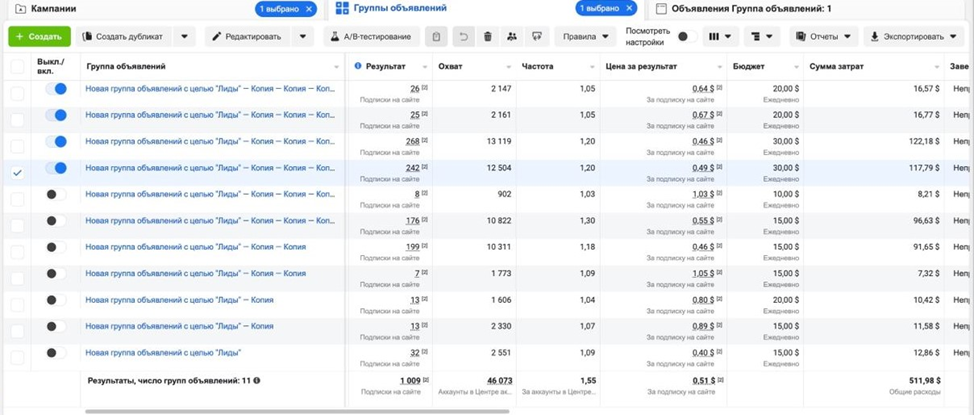This screenshot has width=974, height=415.
Task: Click the 0,64 $ cost per result
Action: click(x=704, y=89)
